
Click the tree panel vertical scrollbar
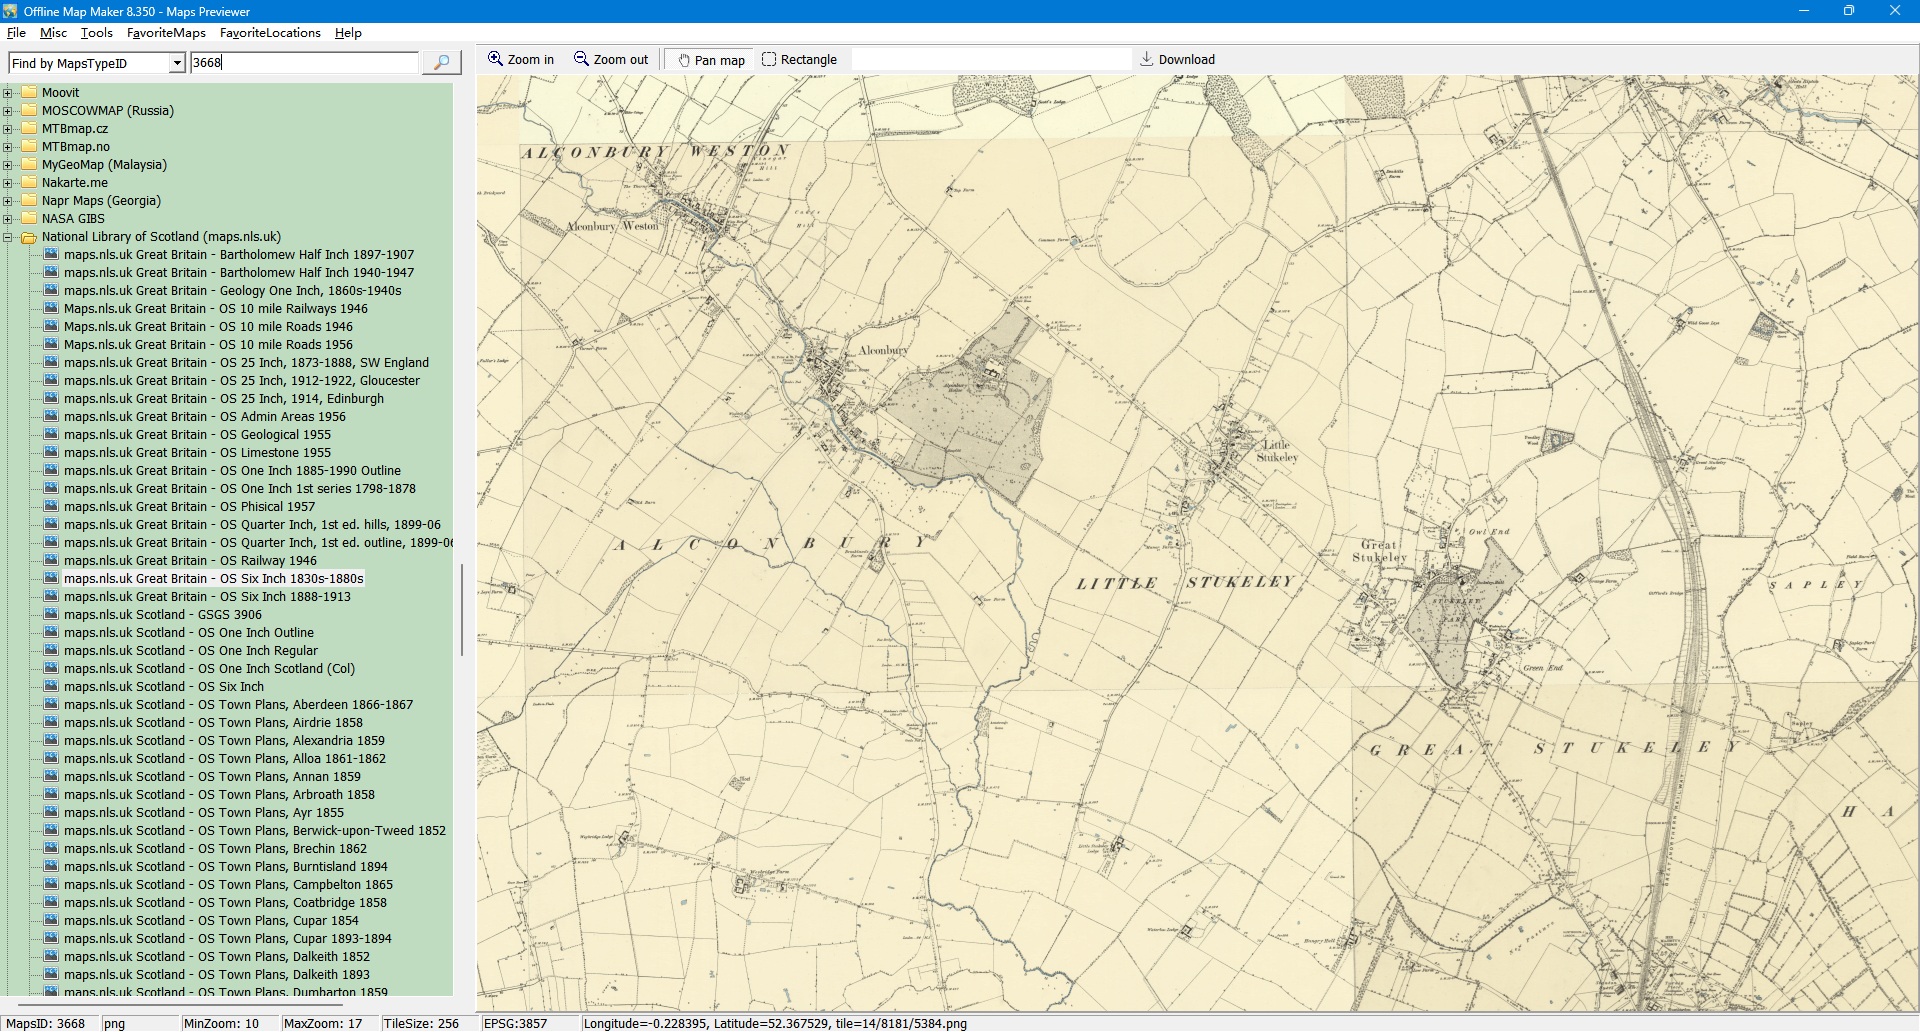tap(461, 610)
